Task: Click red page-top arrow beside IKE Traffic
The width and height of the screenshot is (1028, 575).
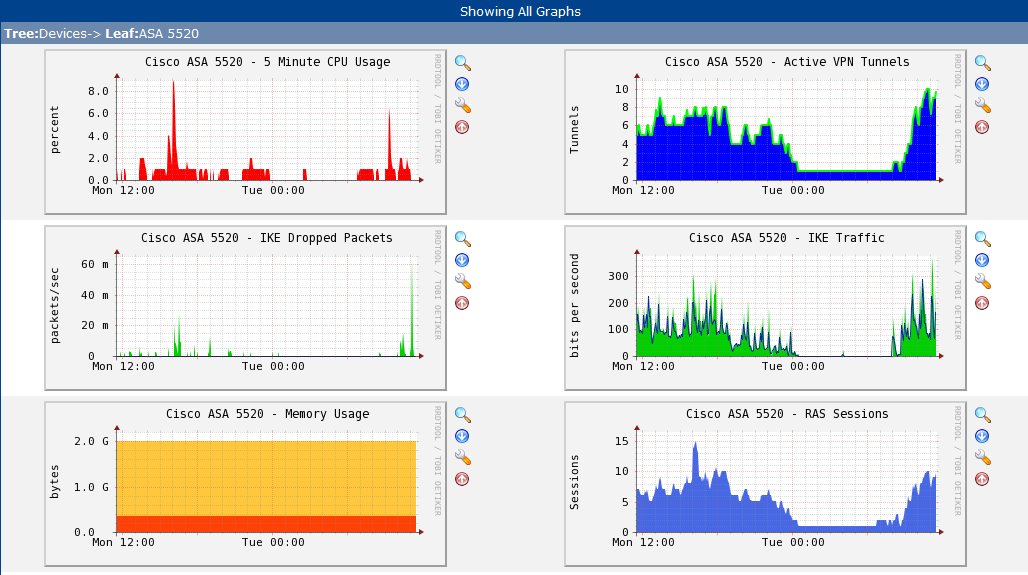Action: tap(982, 303)
